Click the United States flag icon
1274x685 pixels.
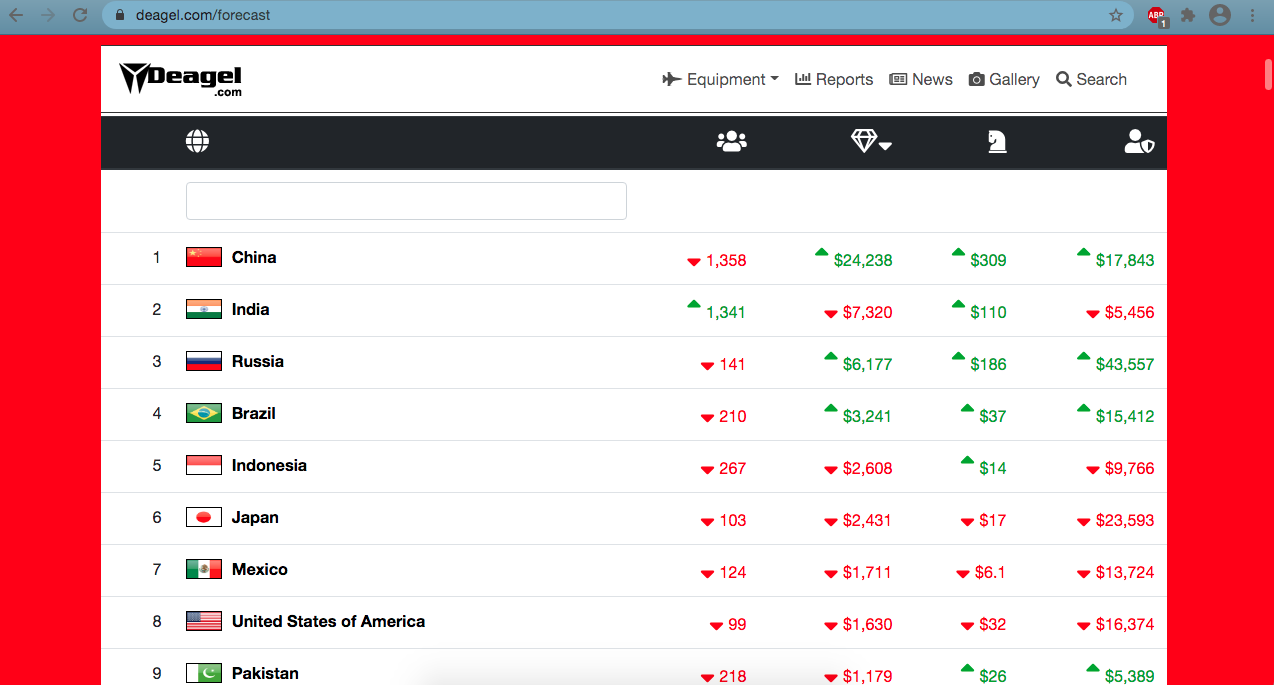(204, 621)
